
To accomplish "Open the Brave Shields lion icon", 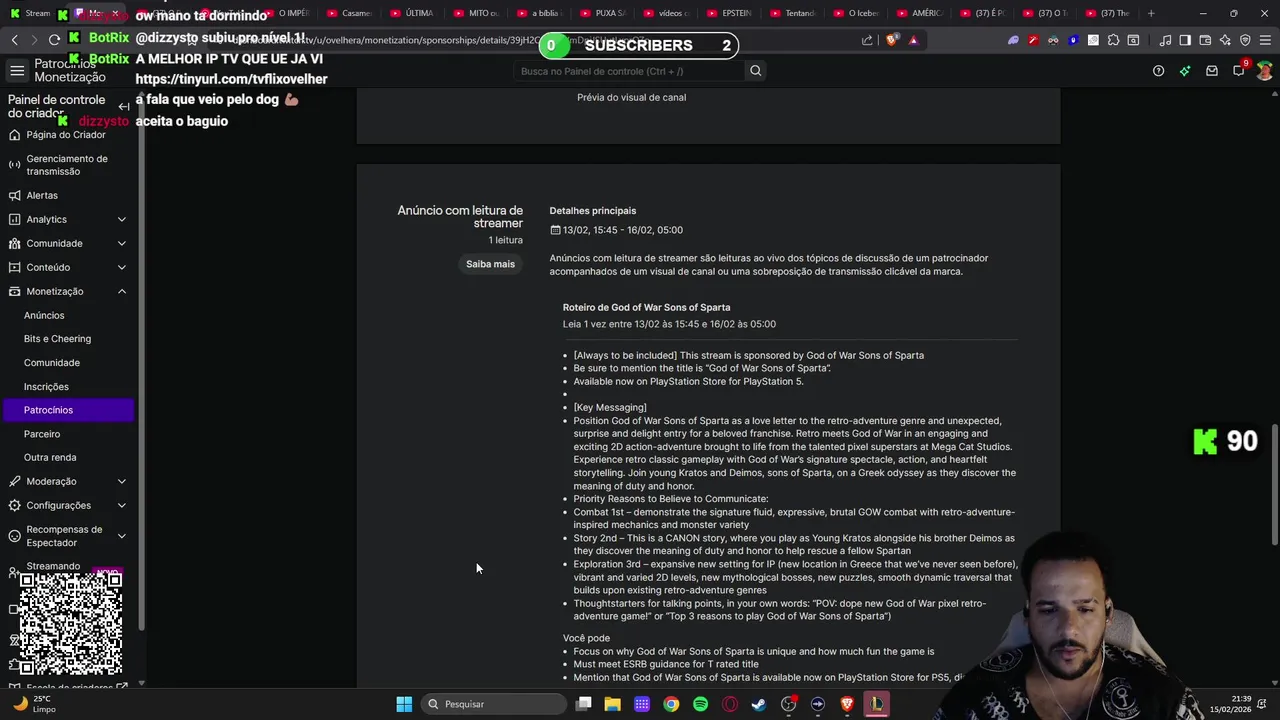I will 891,40.
